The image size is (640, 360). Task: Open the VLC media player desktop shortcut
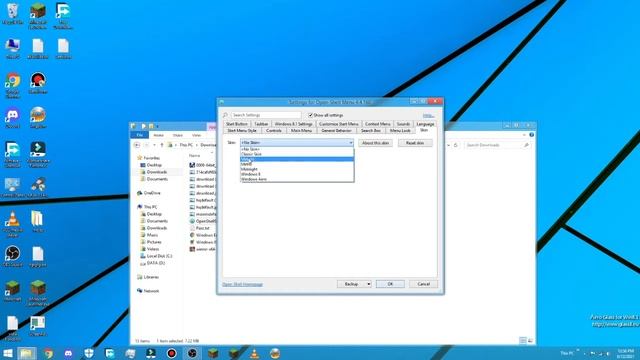click(x=12, y=224)
